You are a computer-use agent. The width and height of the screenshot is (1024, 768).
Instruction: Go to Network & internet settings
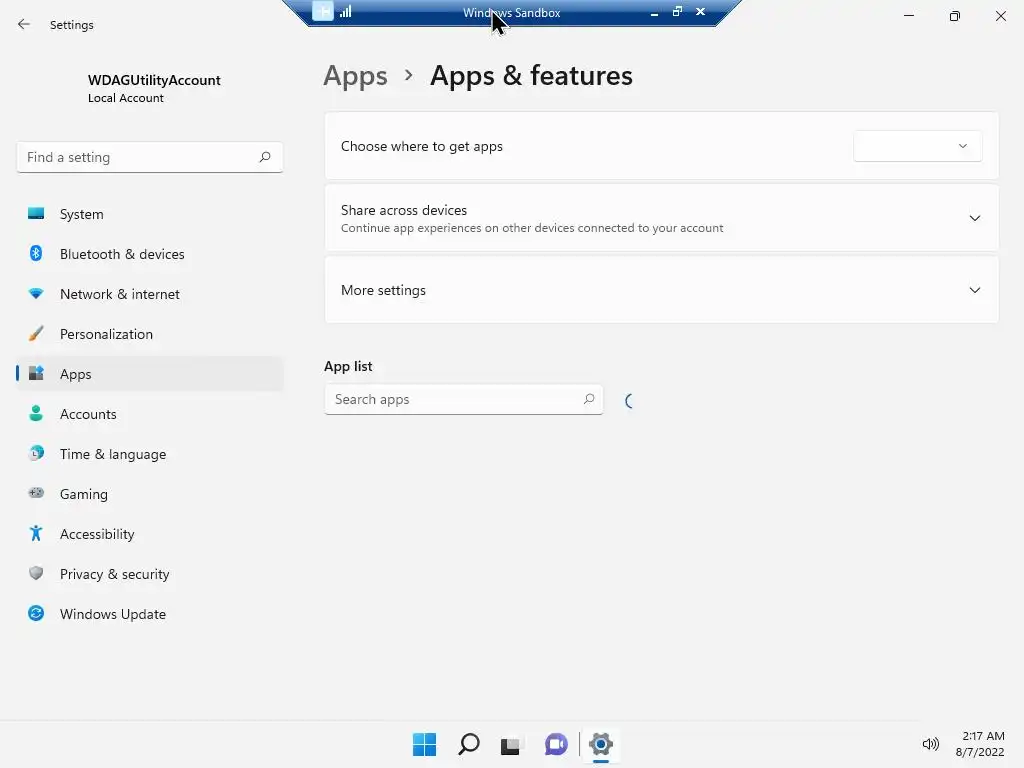(x=150, y=294)
